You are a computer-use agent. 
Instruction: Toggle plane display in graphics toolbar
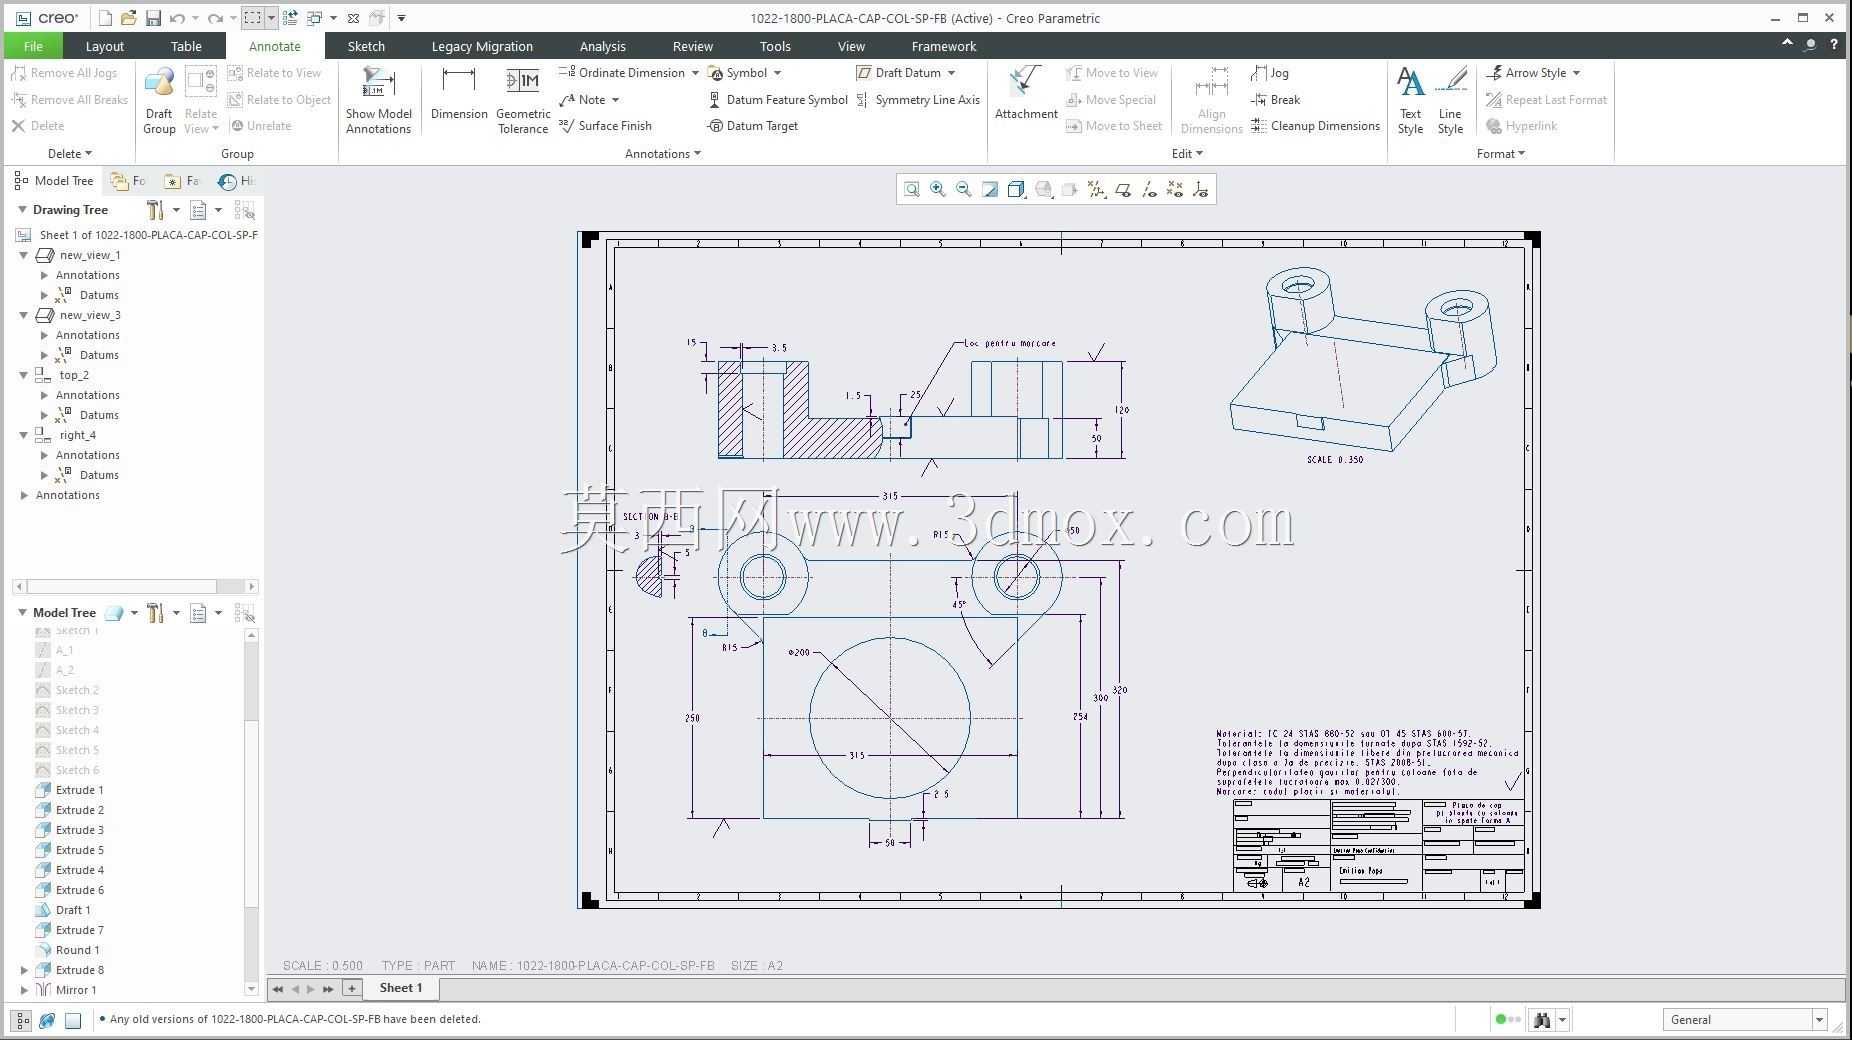(1123, 189)
